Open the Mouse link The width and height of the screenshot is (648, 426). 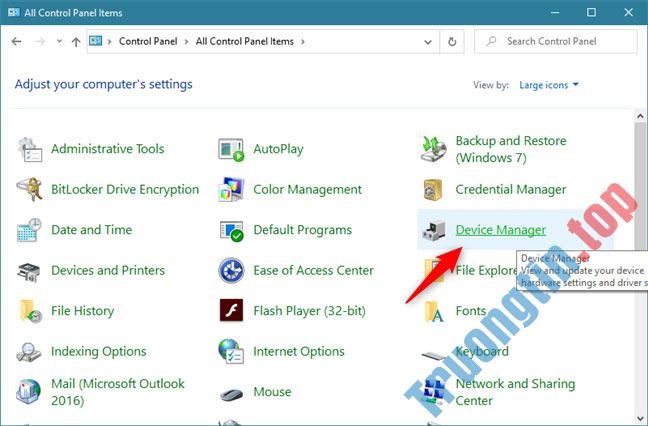pos(272,392)
